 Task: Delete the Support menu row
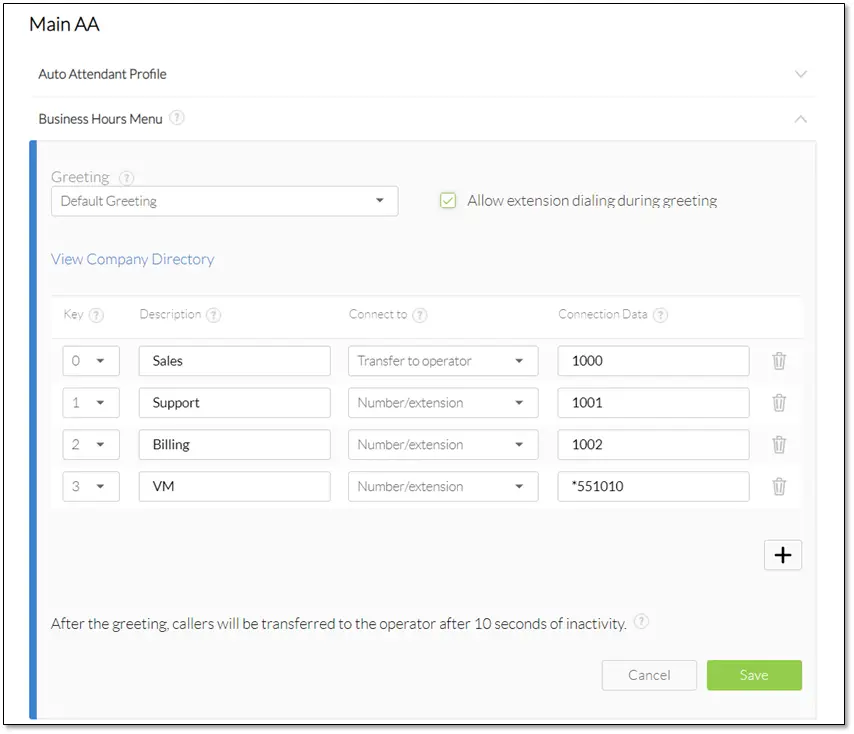pyautogui.click(x=779, y=403)
